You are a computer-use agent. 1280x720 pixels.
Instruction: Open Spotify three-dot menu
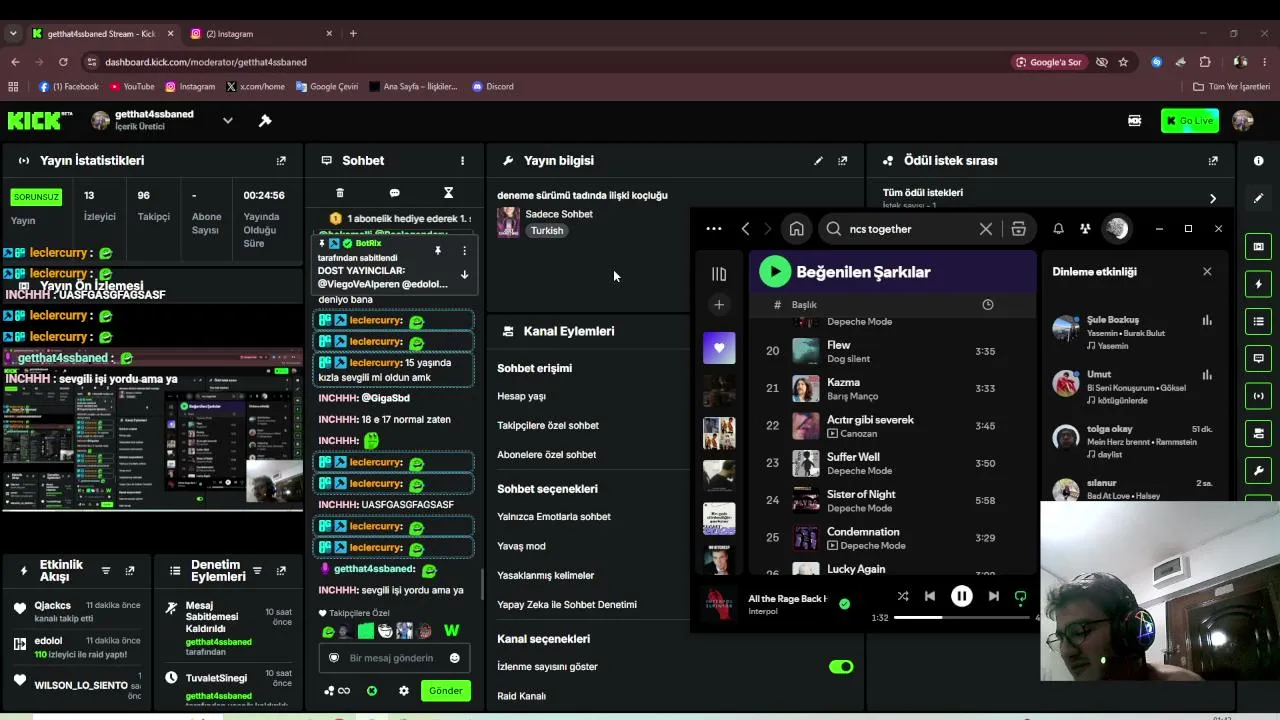click(713, 229)
